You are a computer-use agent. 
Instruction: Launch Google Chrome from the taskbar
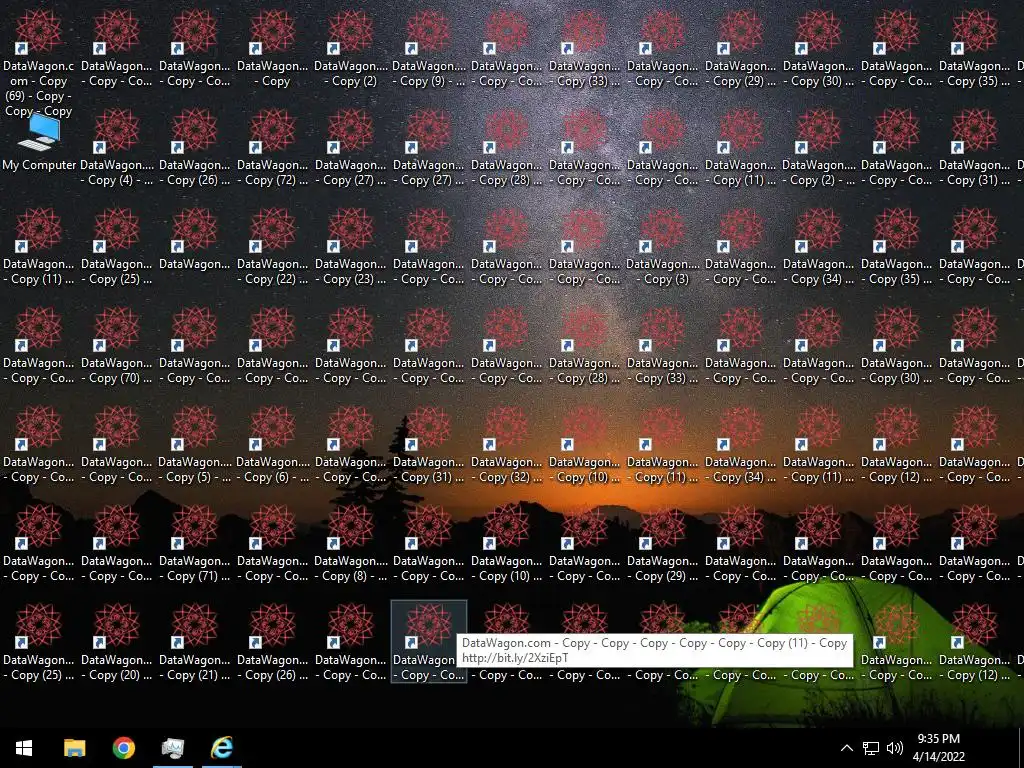(x=123, y=748)
